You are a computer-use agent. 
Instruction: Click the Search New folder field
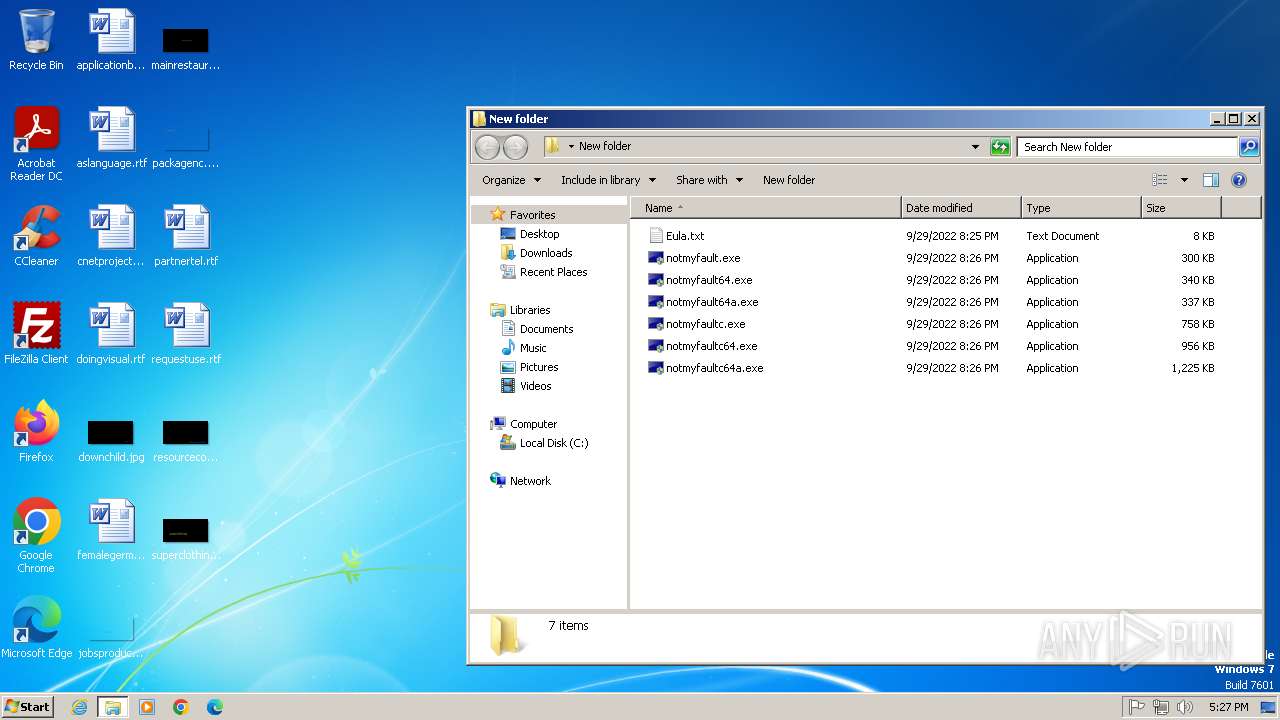point(1127,147)
